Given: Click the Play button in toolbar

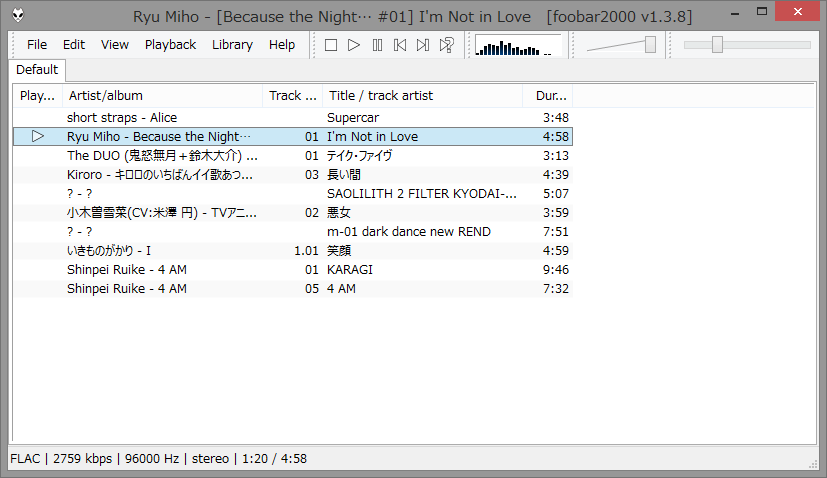Looking at the screenshot, I should click(x=354, y=45).
